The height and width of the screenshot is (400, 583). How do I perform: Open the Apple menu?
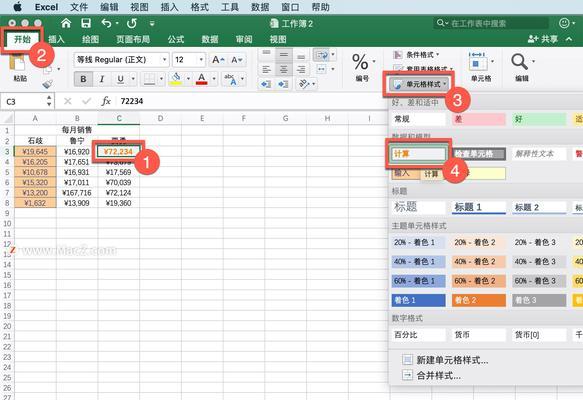(x=17, y=7)
